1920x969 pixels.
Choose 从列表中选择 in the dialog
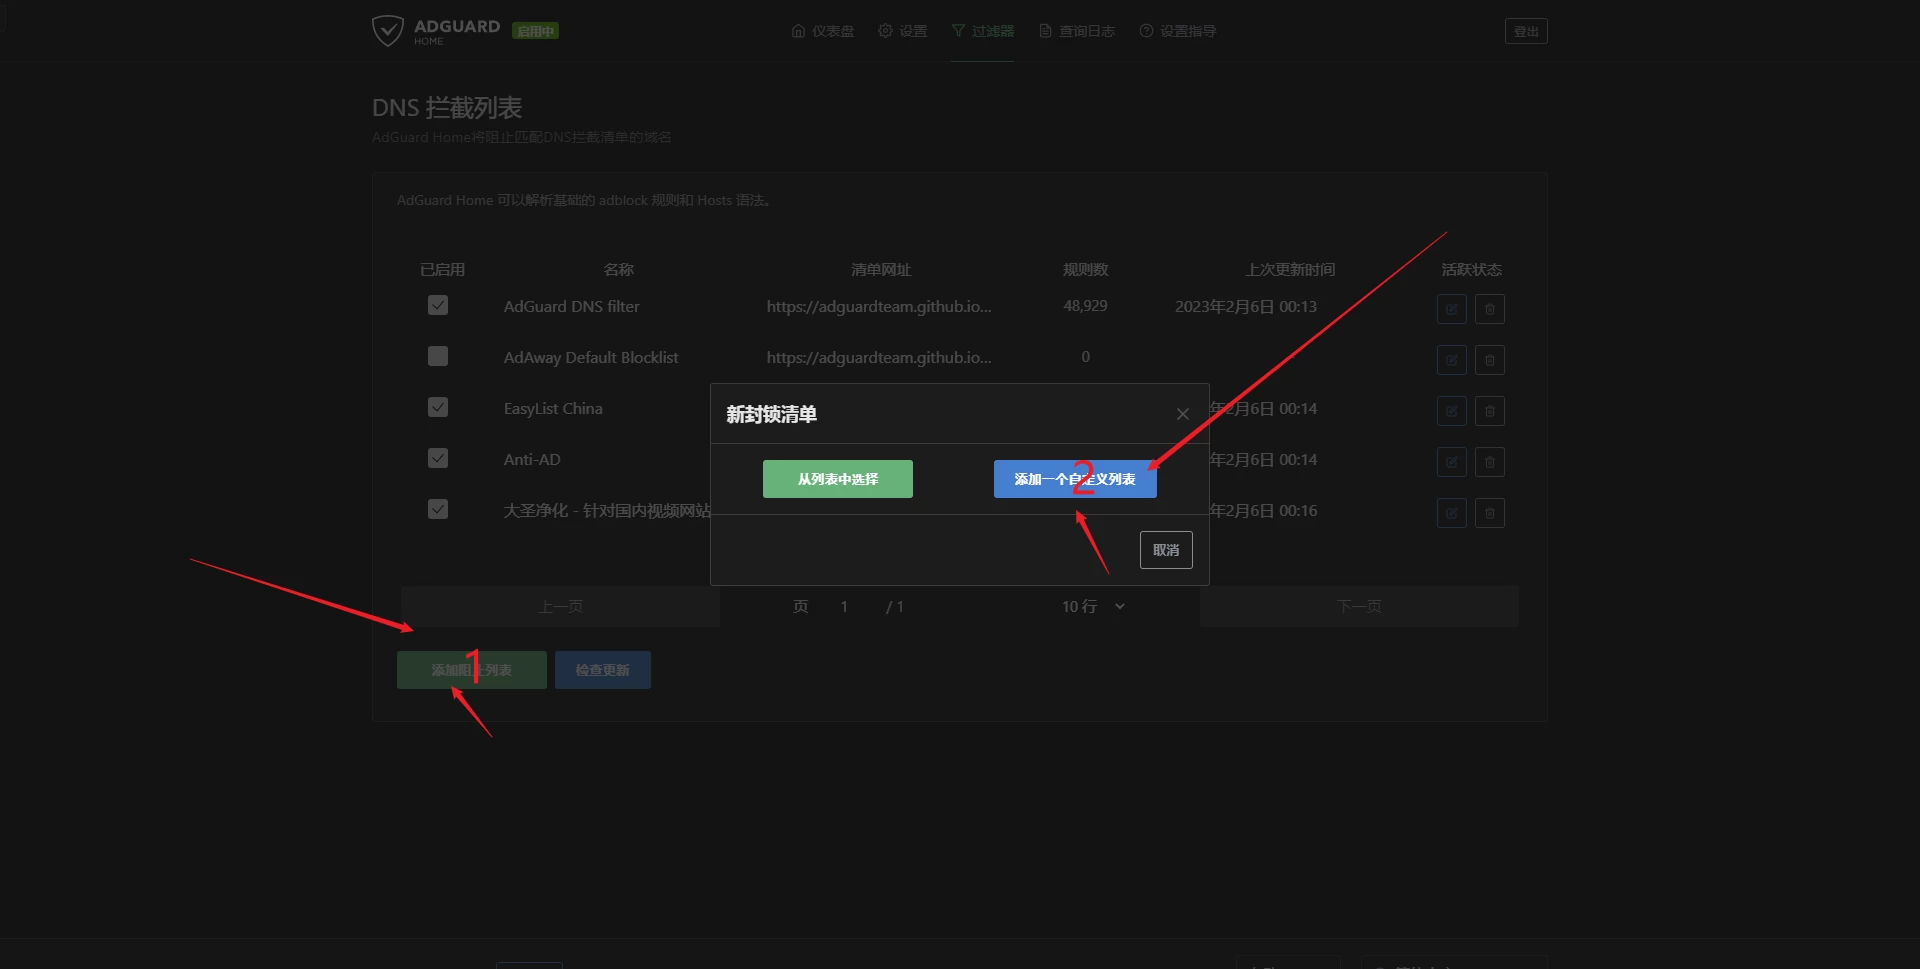point(838,479)
